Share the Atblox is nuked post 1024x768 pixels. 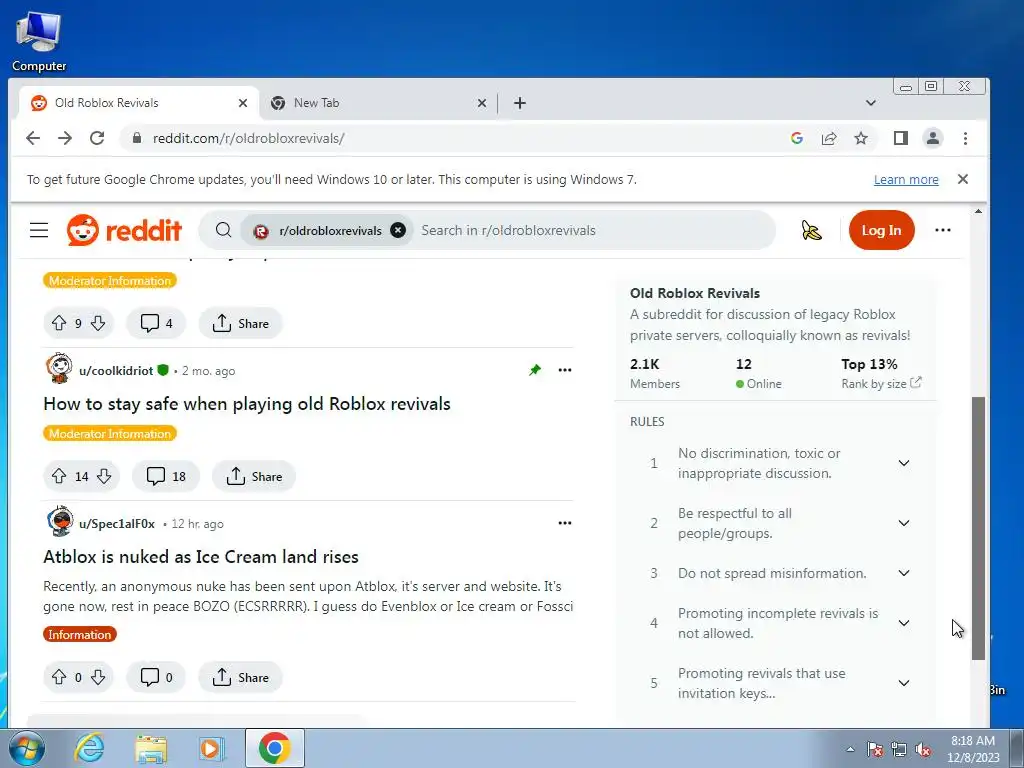tap(240, 677)
